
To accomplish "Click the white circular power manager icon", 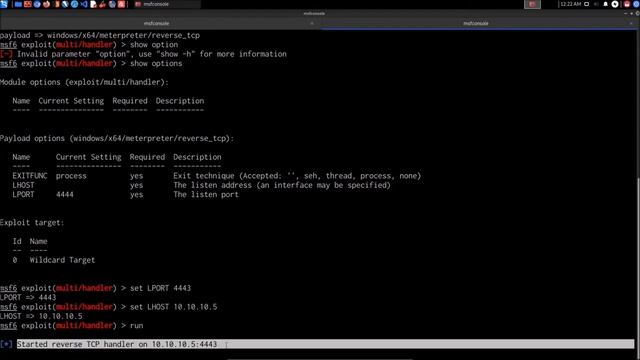I will coord(615,4).
